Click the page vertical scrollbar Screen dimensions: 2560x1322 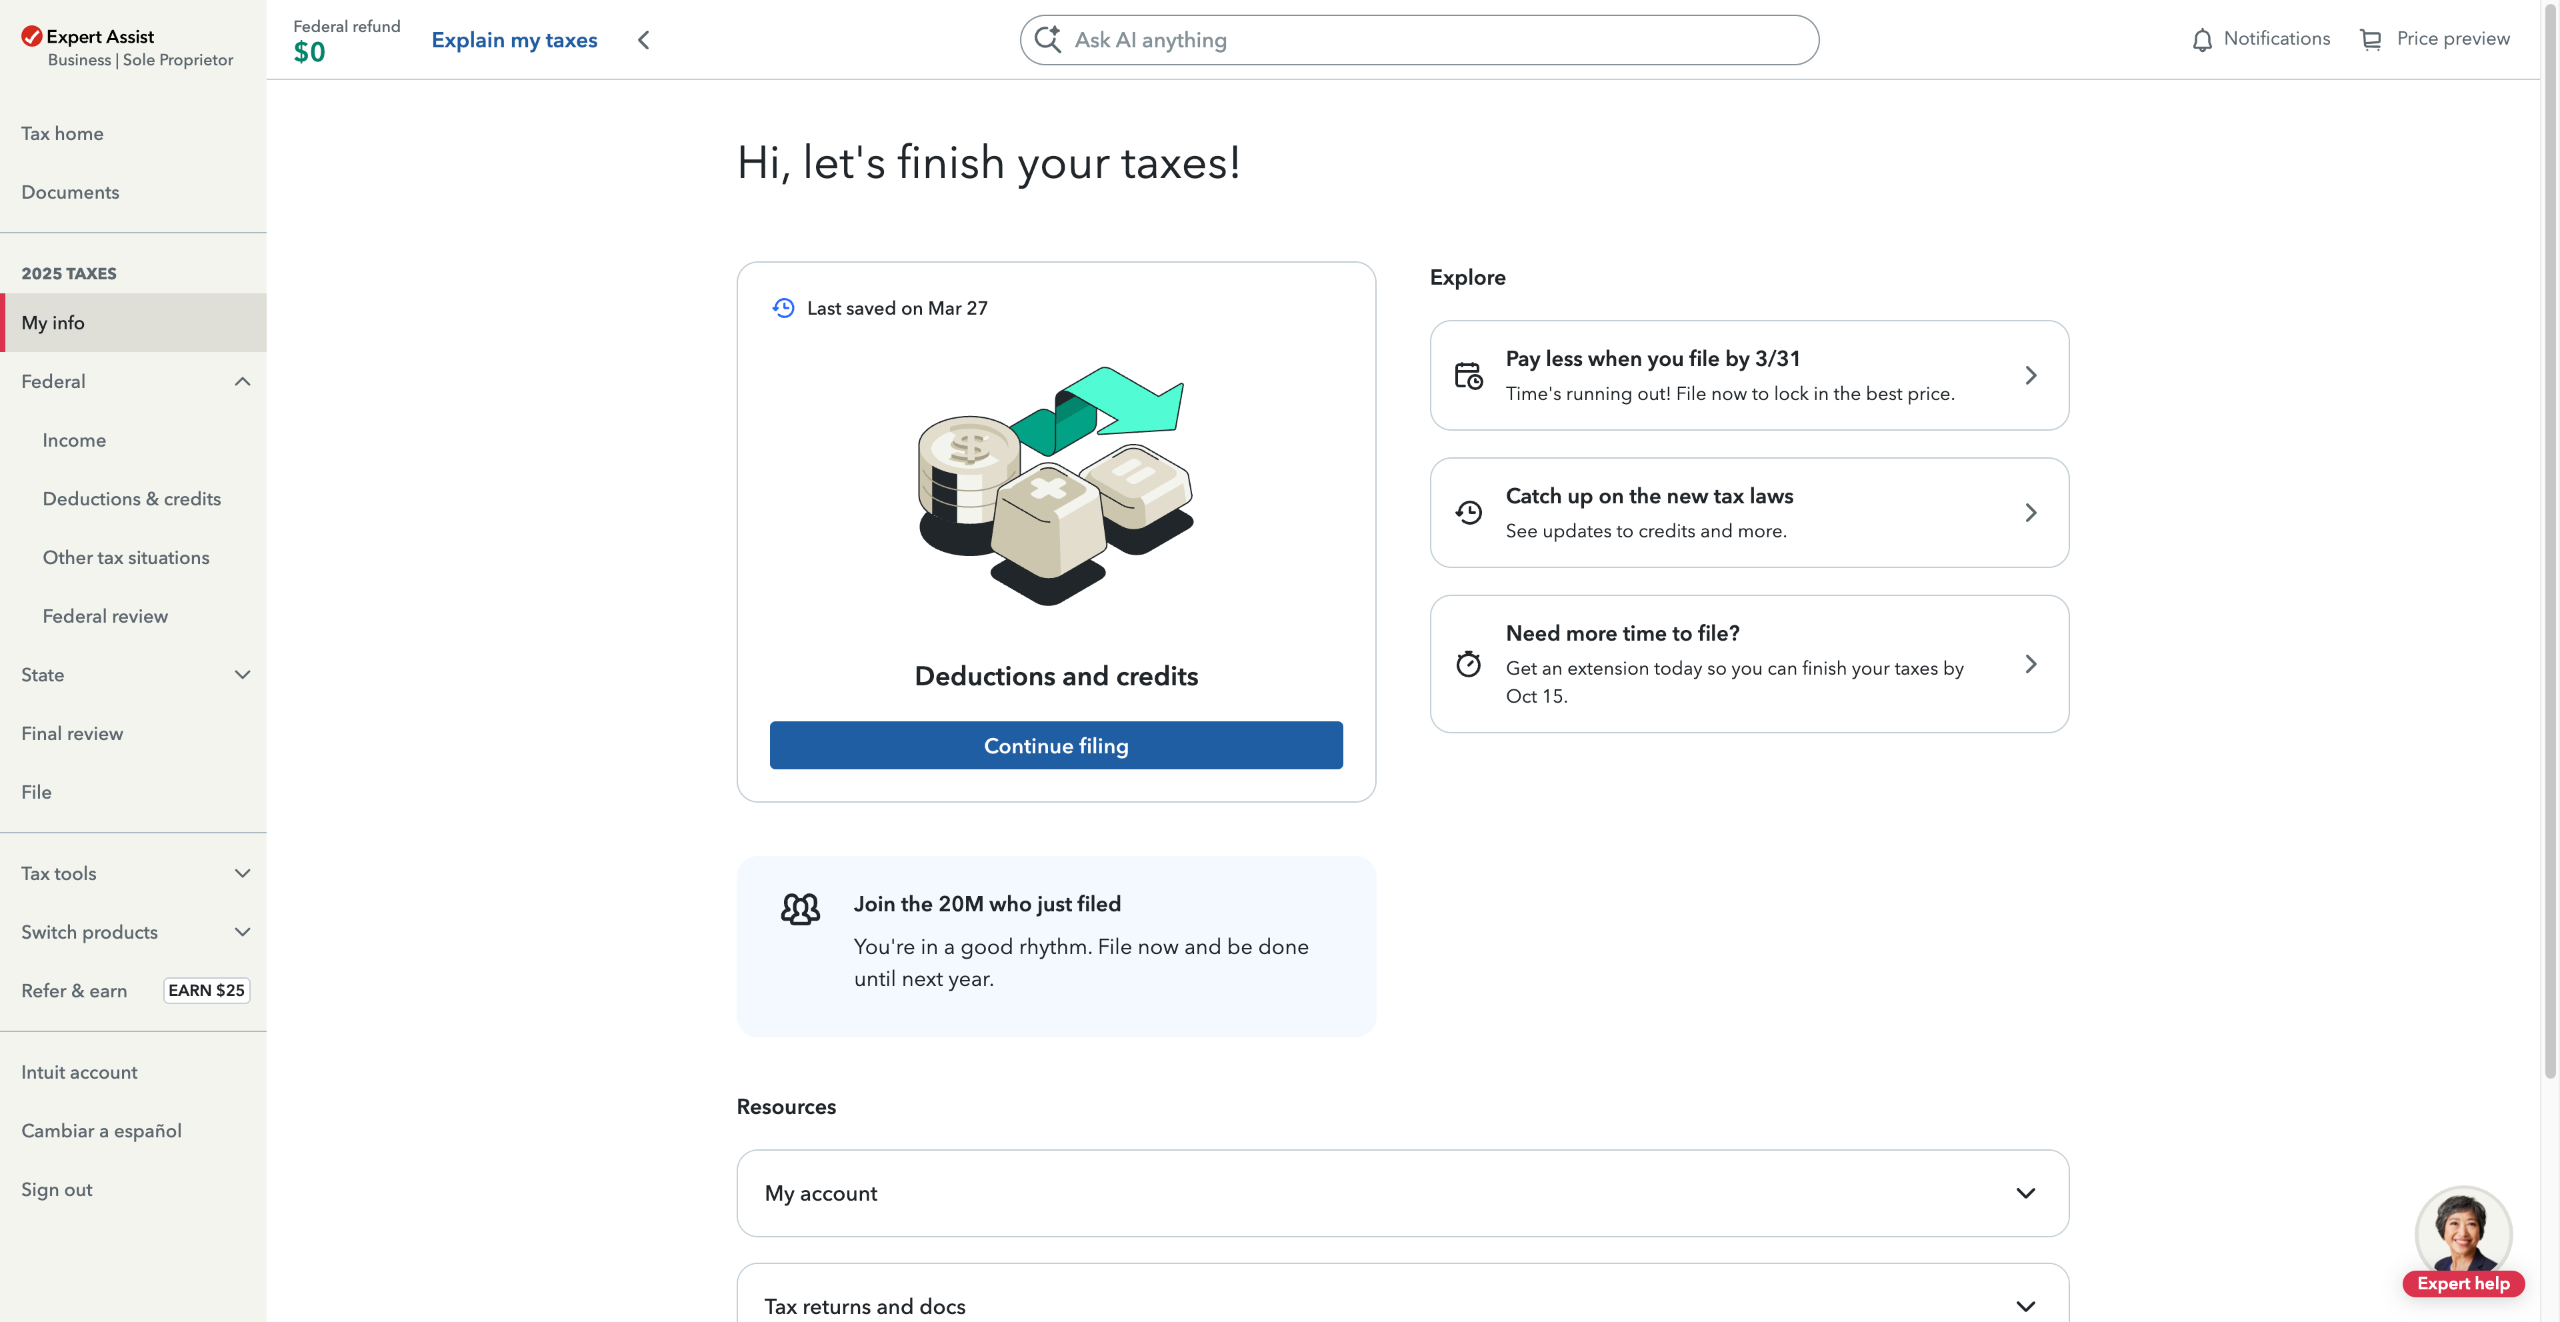point(2550,600)
